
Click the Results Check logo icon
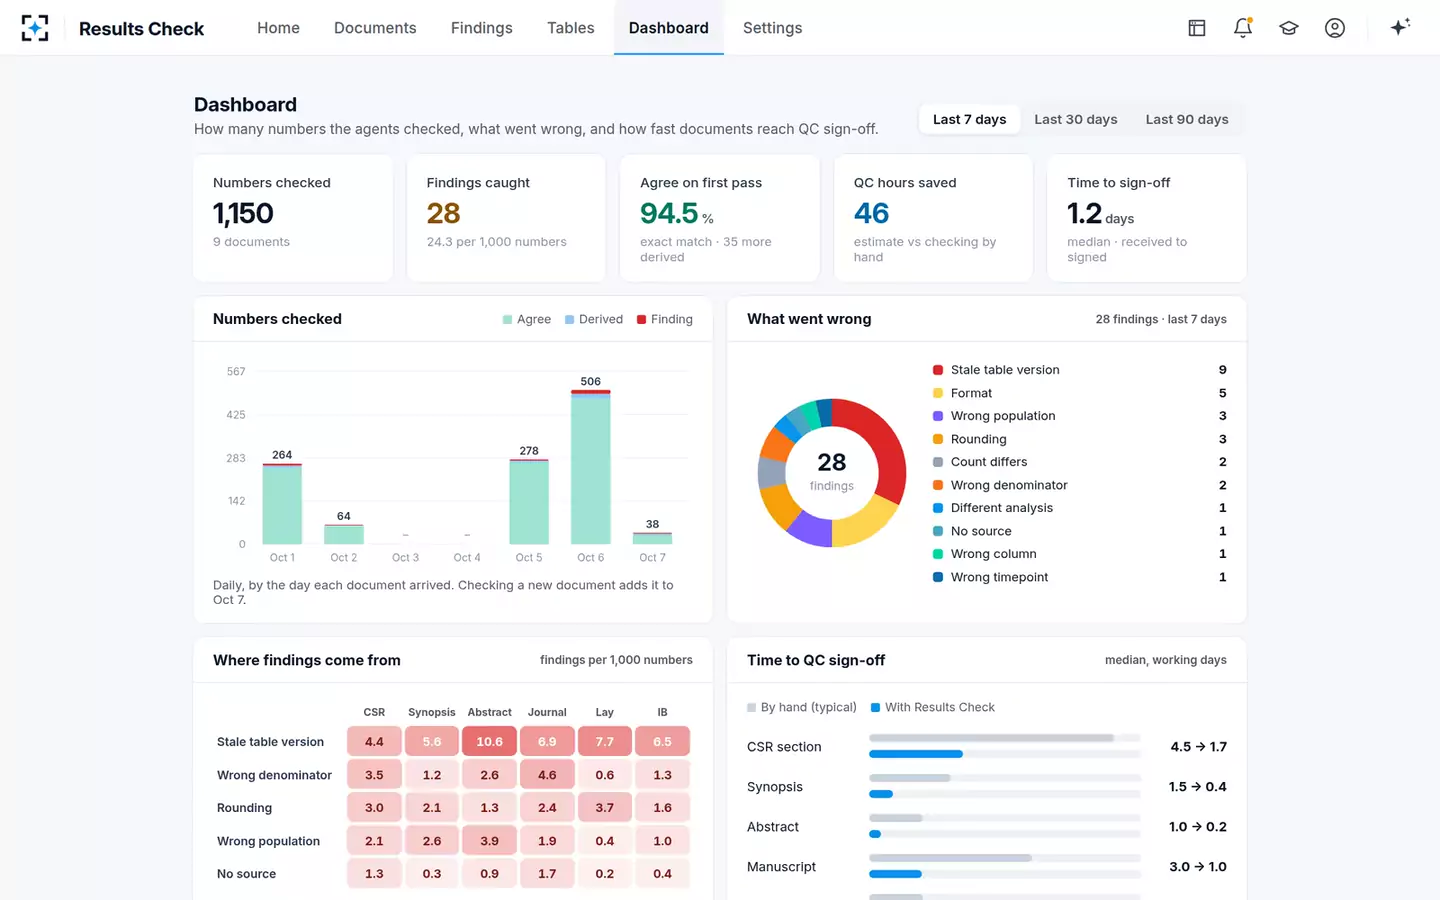[x=35, y=28]
